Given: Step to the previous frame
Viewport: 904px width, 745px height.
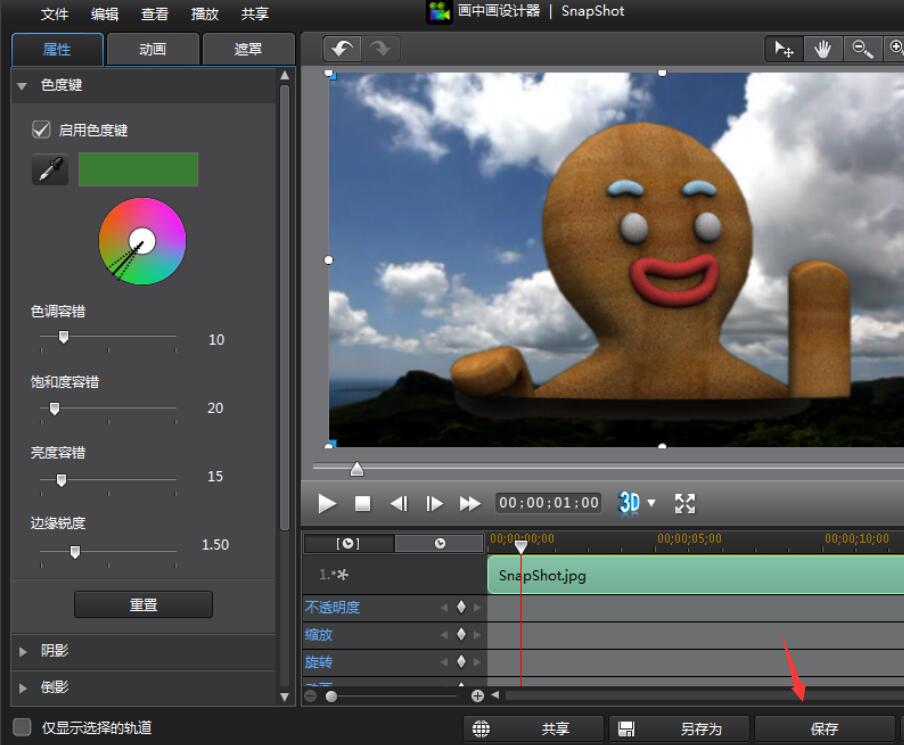Looking at the screenshot, I should tap(398, 504).
